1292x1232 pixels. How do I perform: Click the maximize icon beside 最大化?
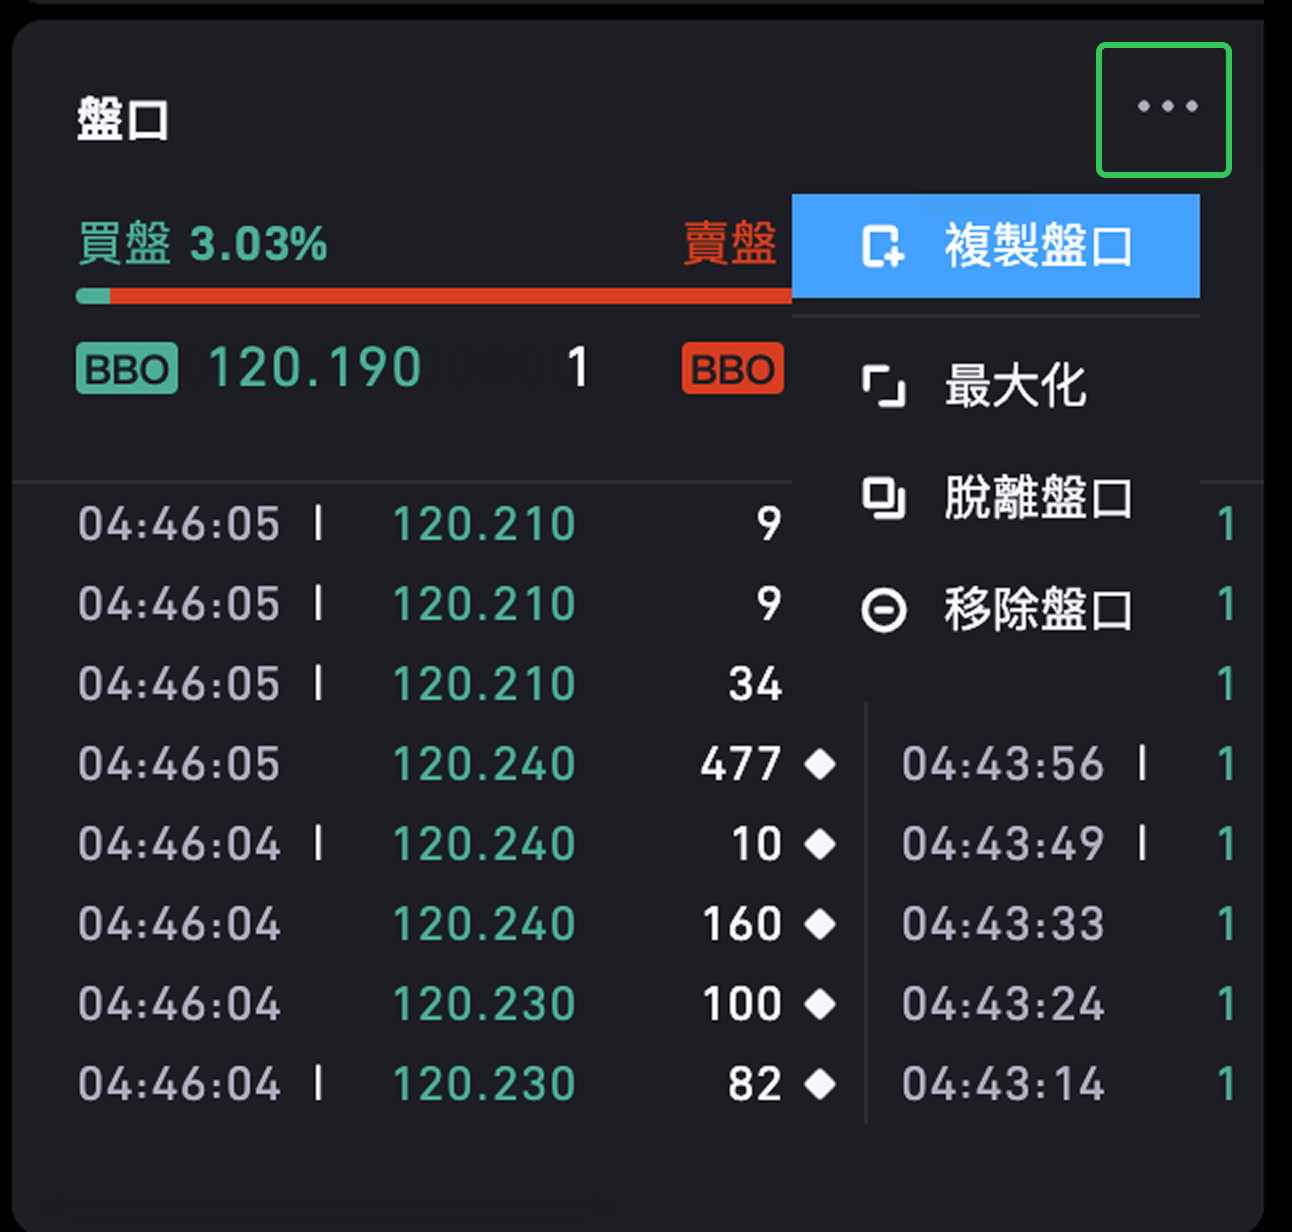point(883,386)
